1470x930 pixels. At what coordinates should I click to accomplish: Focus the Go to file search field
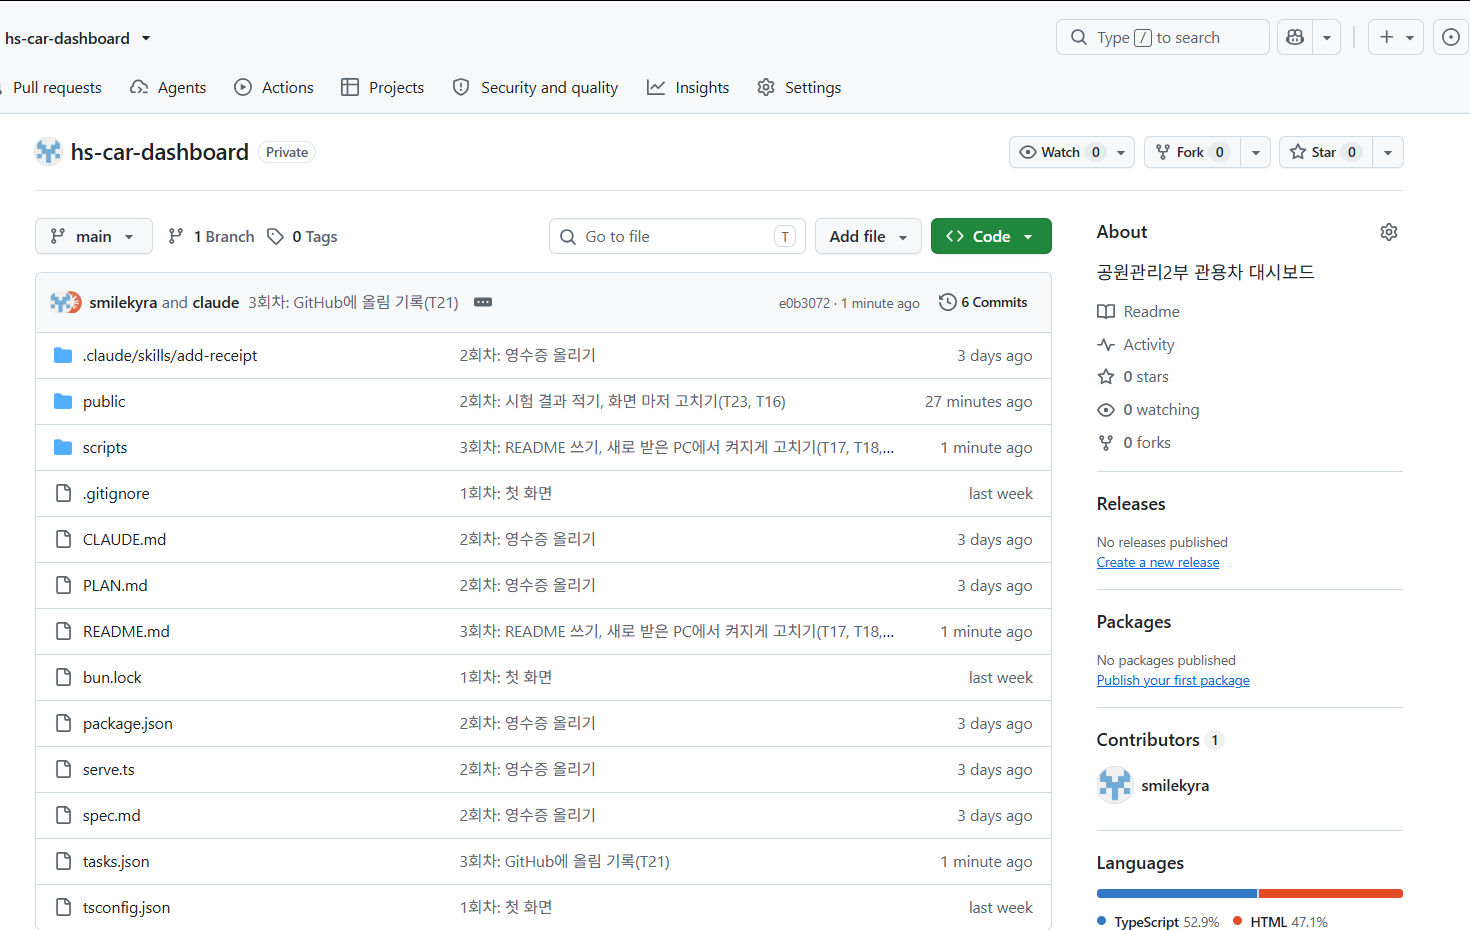tap(678, 236)
